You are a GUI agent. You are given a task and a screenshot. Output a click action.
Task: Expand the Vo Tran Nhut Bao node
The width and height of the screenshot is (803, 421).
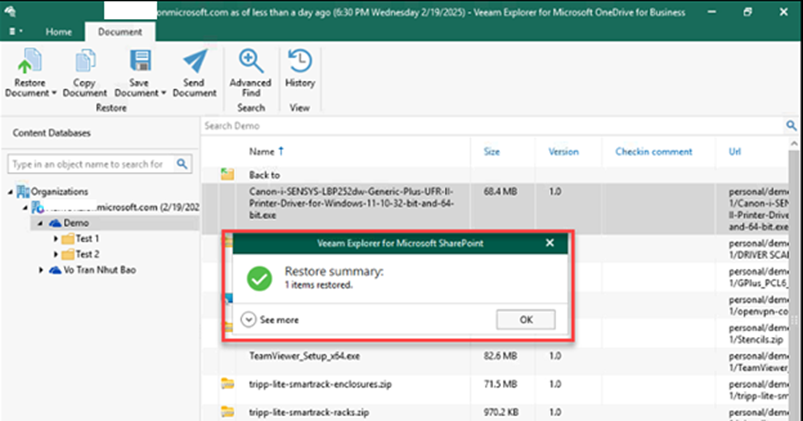point(40,269)
